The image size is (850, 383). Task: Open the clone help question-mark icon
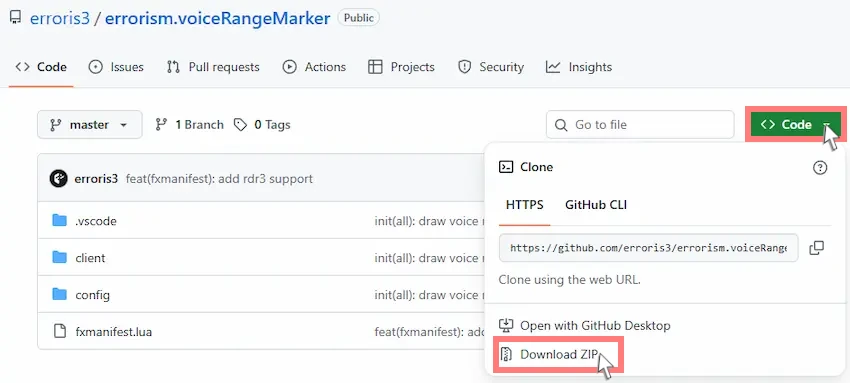click(820, 167)
